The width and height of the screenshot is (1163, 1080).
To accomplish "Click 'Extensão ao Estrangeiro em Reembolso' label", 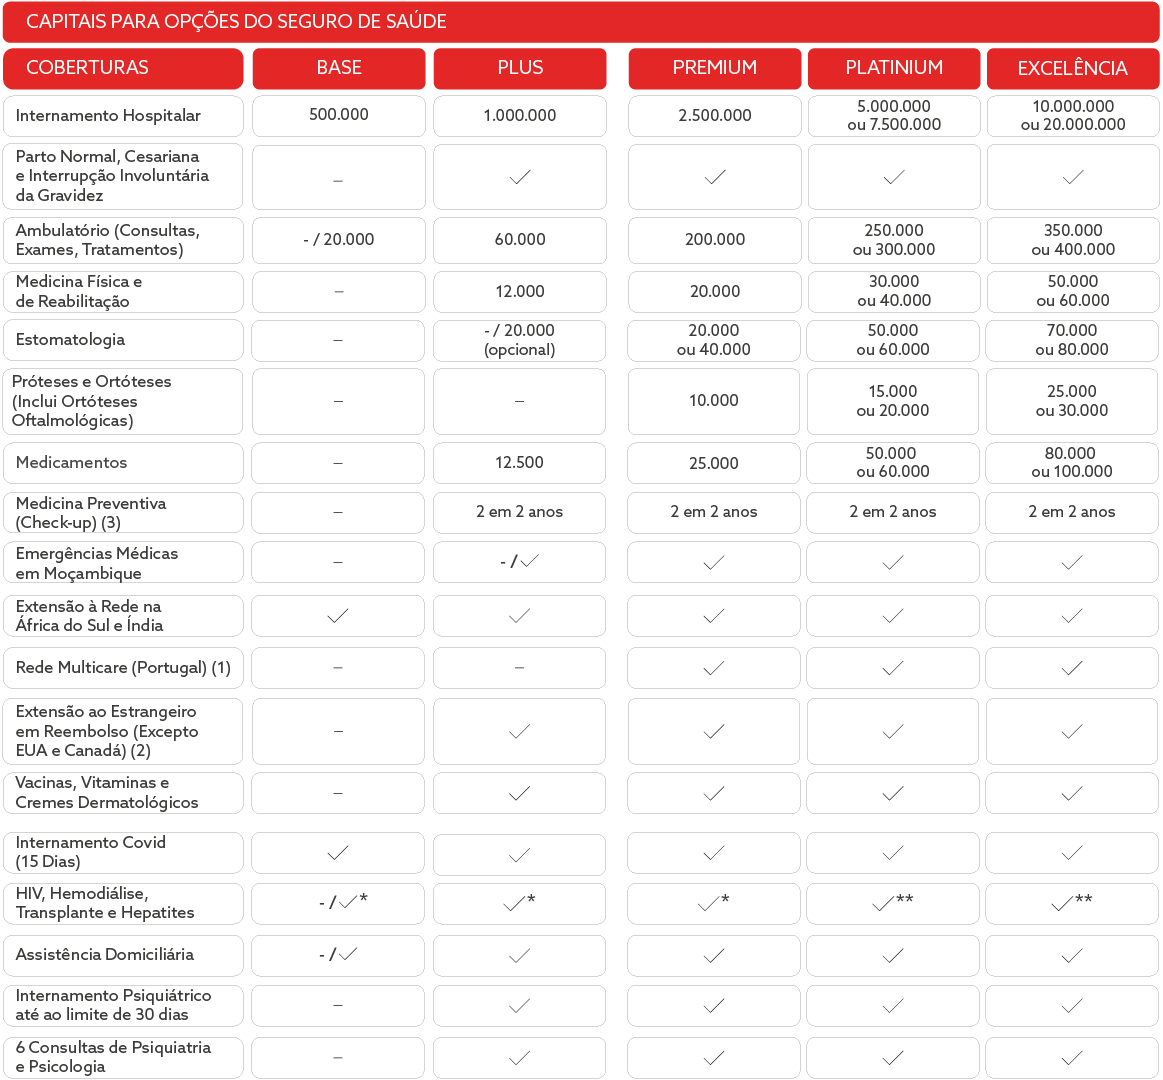I will [107, 731].
